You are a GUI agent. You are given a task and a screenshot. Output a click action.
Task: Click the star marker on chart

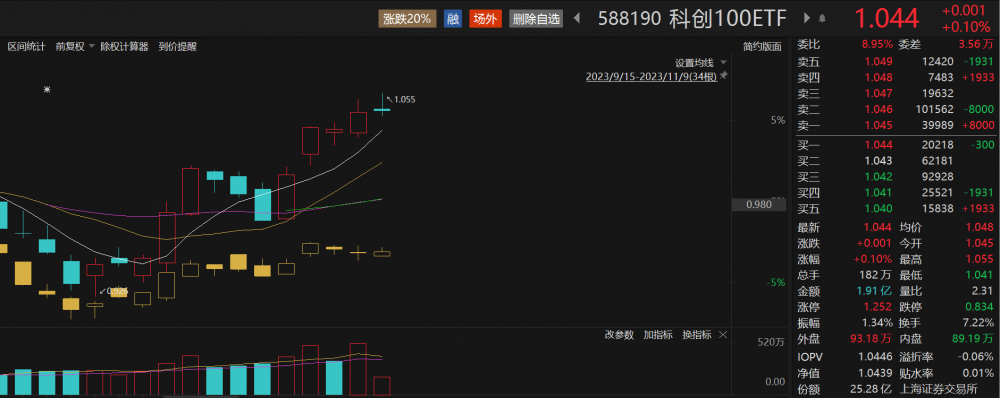click(x=47, y=90)
